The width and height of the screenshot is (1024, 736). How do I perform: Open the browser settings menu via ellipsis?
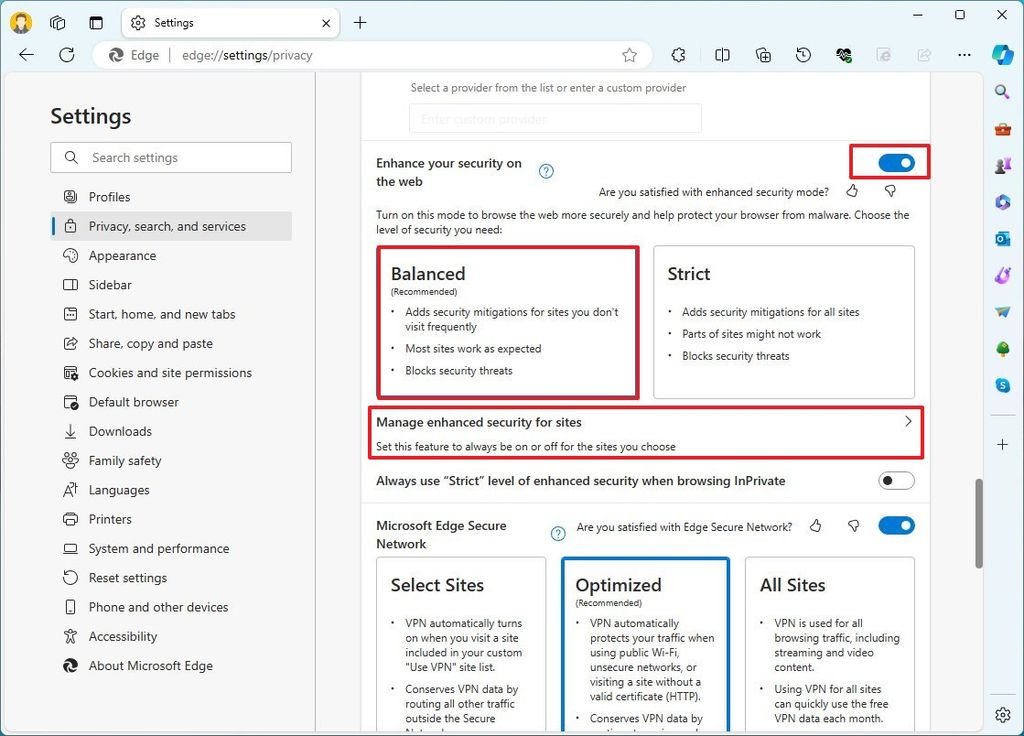click(963, 55)
